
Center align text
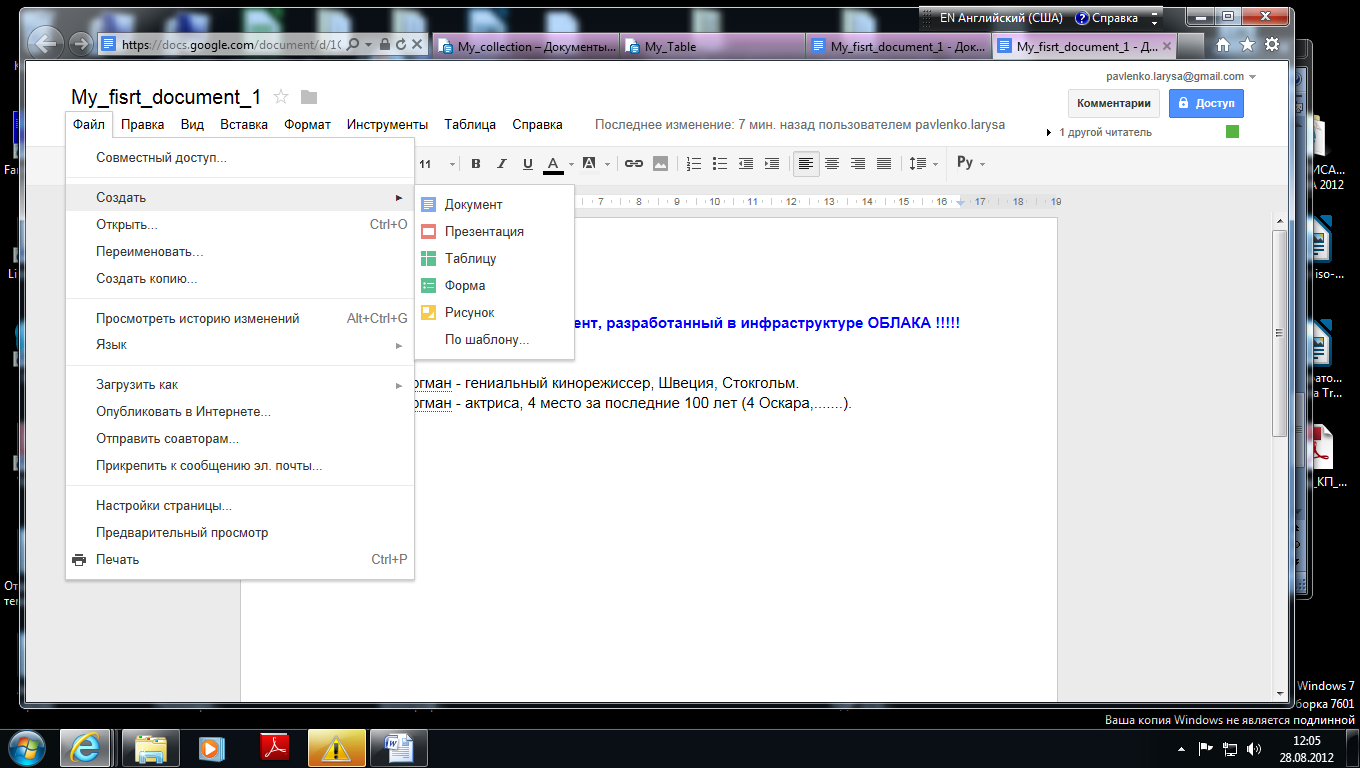[832, 163]
